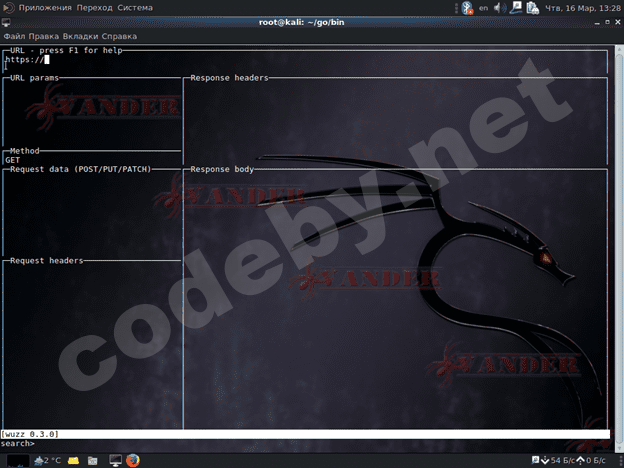Open the clock showing Чтв, 16 Мар, 13:28

pos(583,8)
